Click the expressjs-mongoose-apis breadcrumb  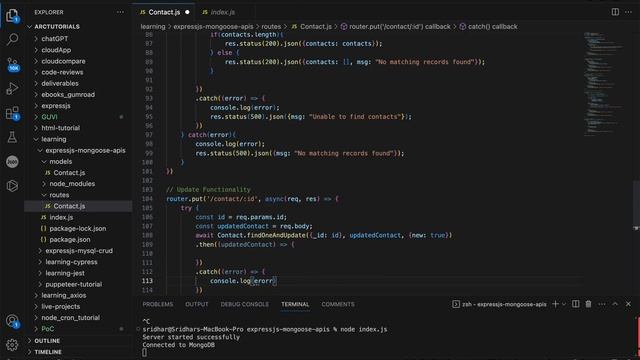(213, 27)
